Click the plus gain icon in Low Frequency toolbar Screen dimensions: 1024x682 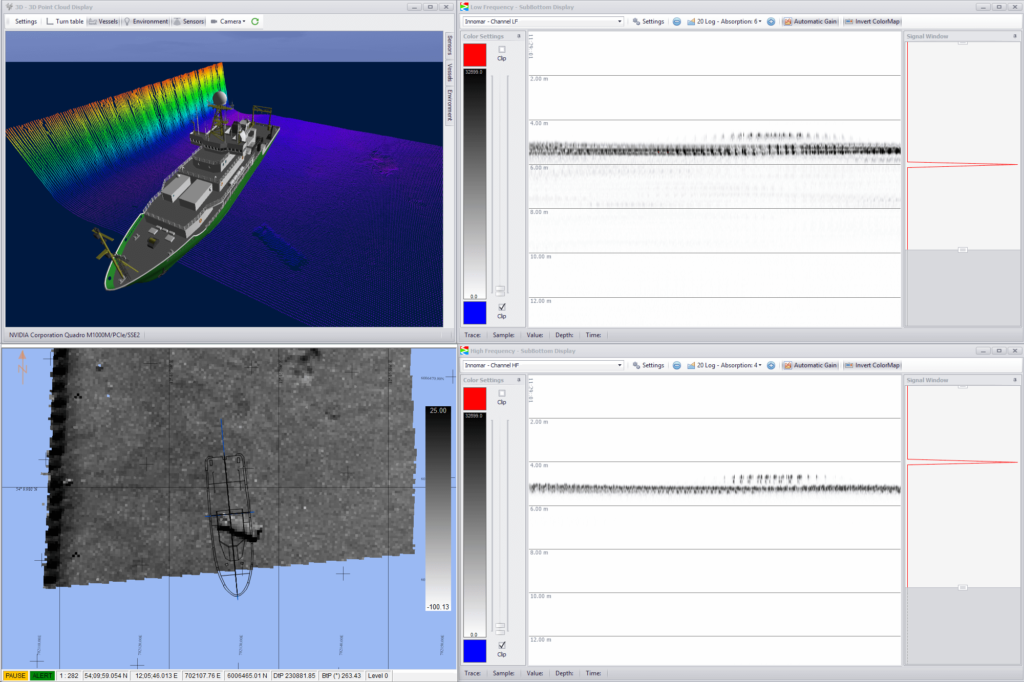771,22
